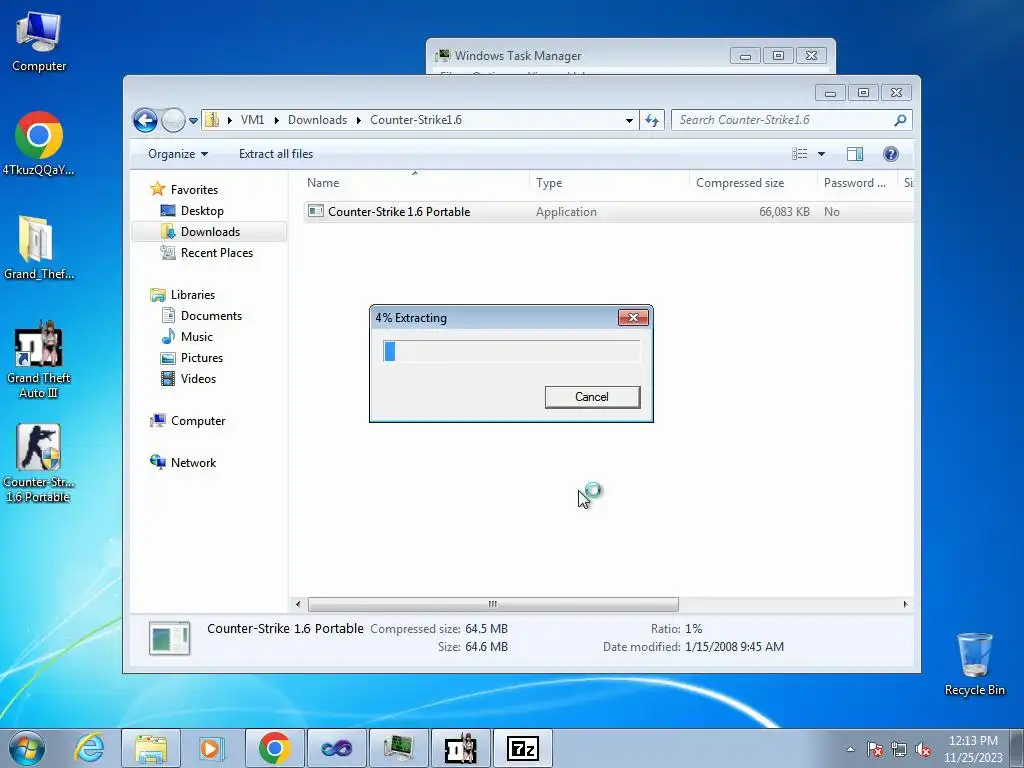Click the volume icon in the system tray
Viewport: 1024px width, 768px height.
click(923, 750)
